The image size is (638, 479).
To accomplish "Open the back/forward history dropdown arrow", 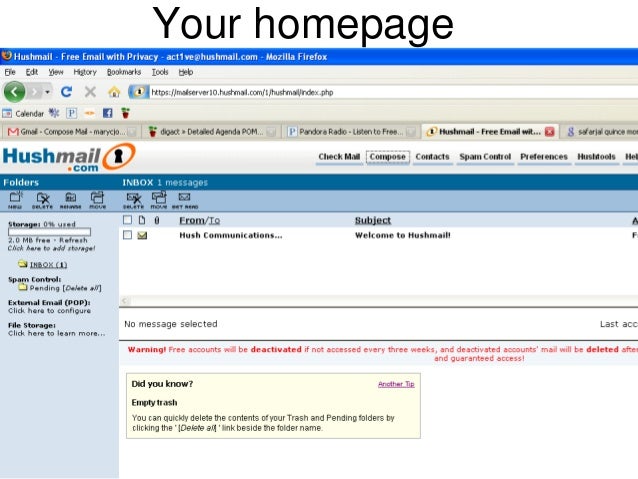I will 48,92.
